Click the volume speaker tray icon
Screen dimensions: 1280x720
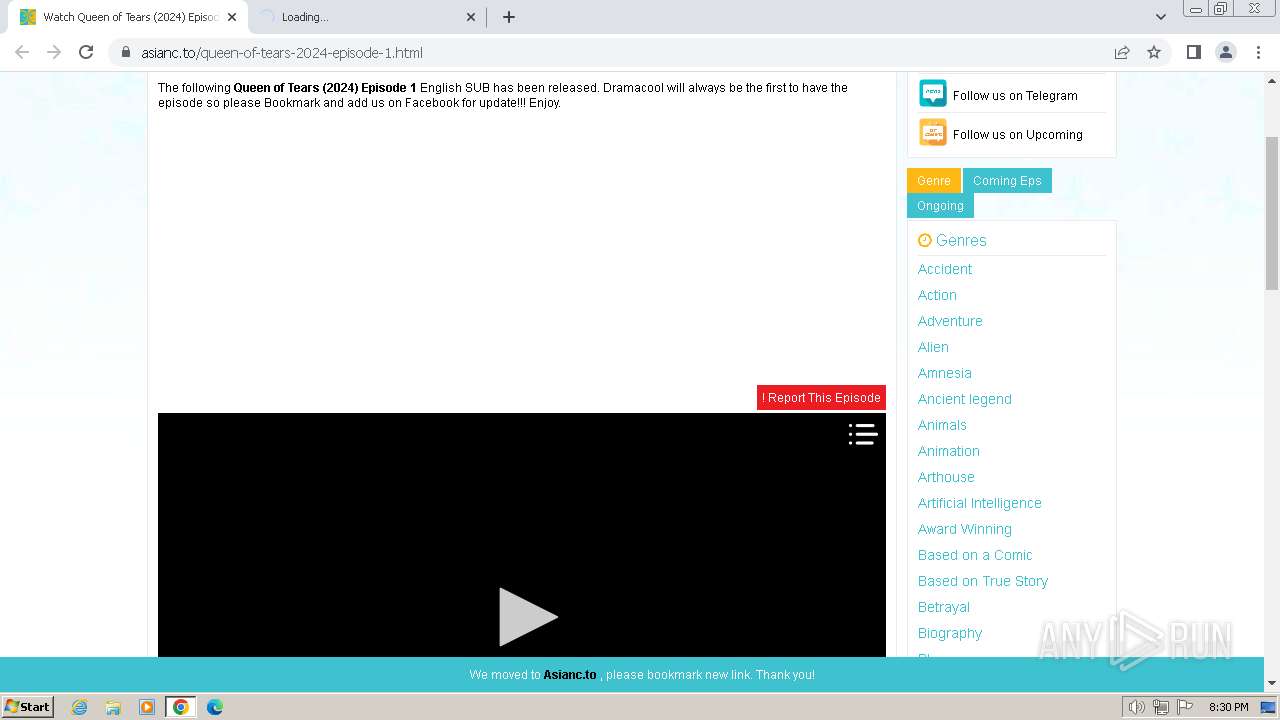pyautogui.click(x=1137, y=707)
